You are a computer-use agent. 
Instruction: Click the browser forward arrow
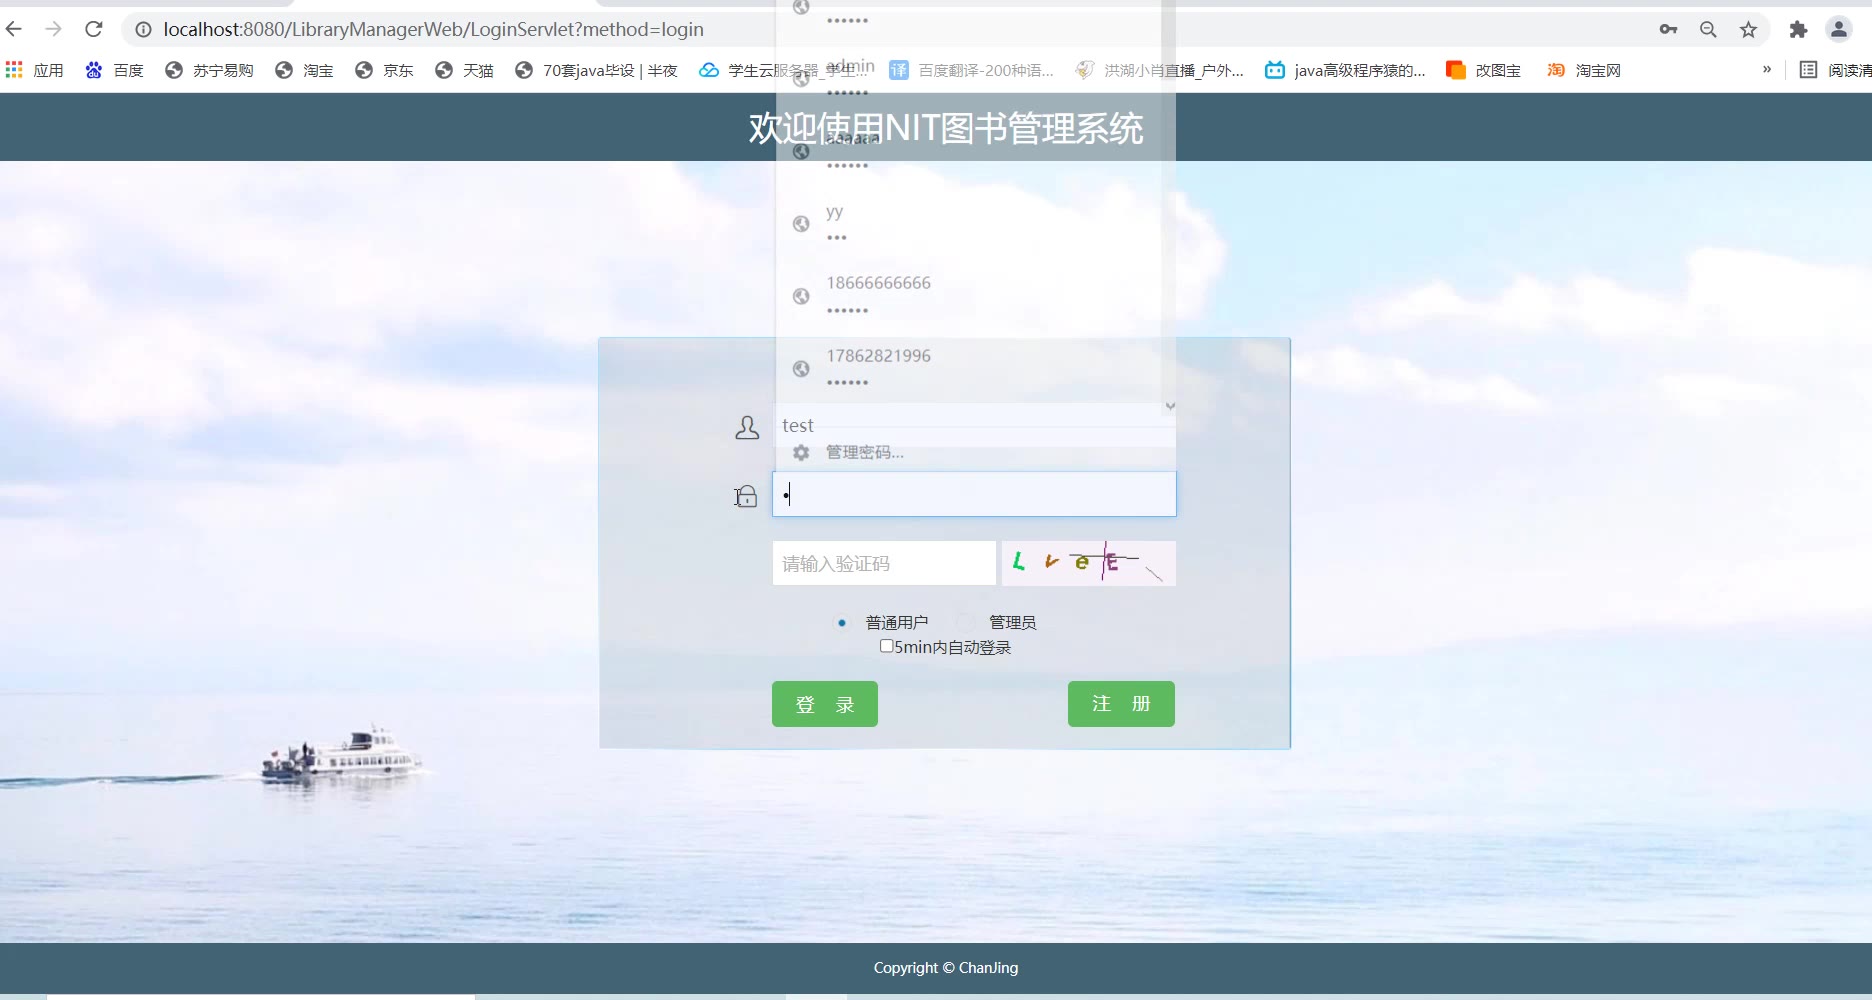(54, 29)
